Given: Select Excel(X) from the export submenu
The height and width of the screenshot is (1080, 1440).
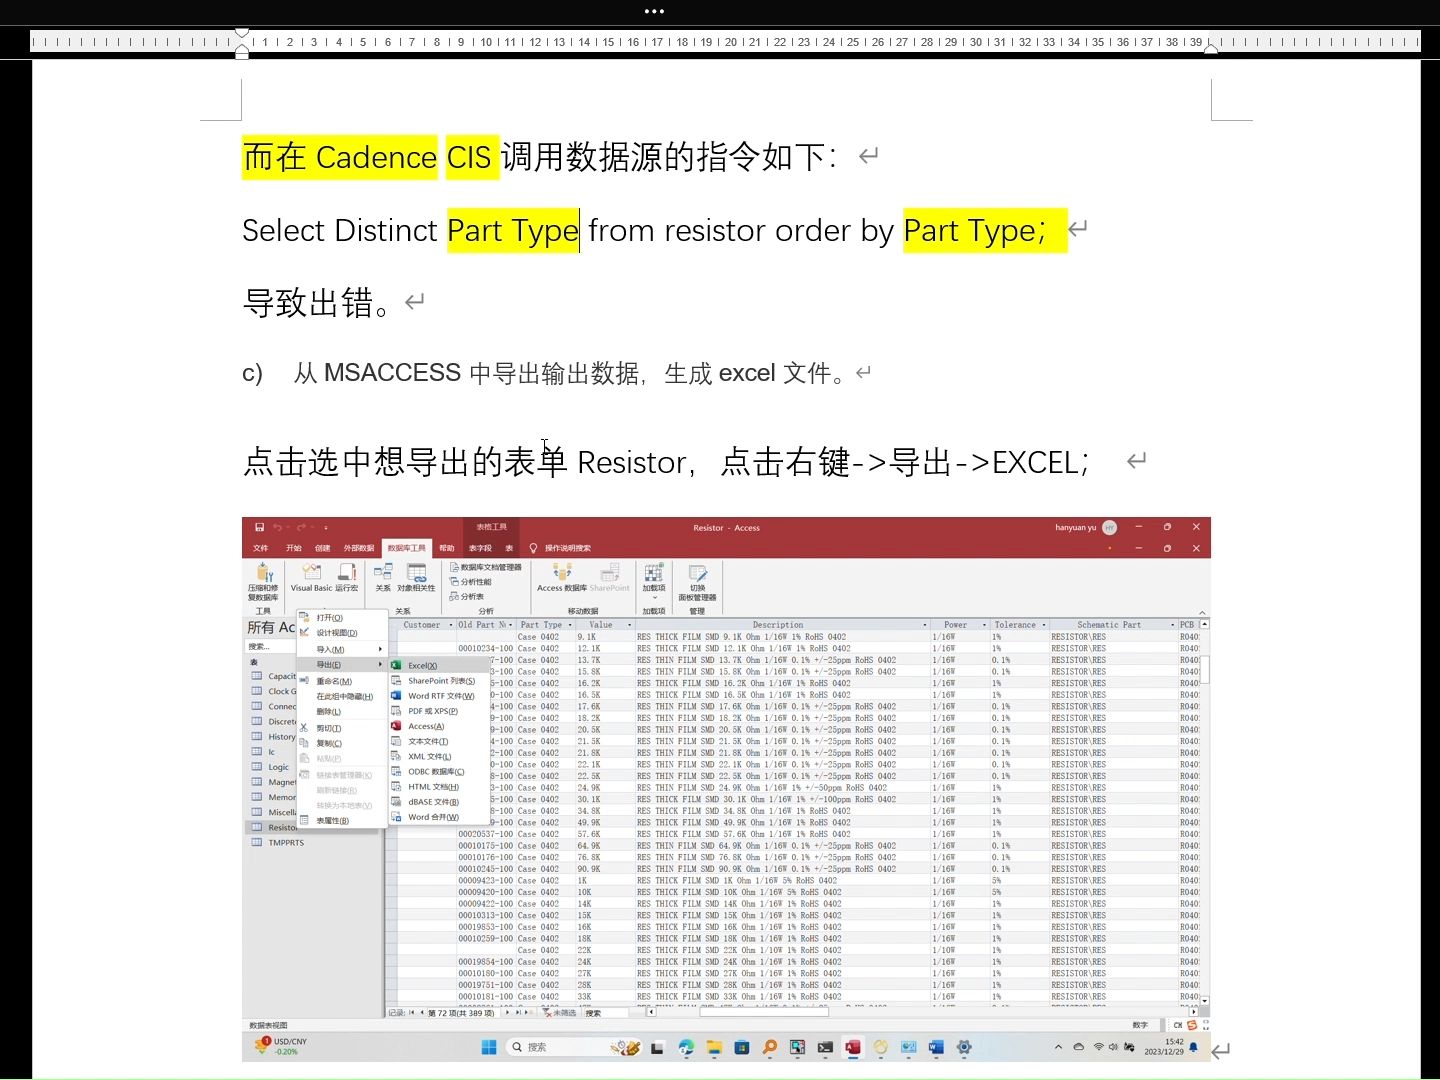Looking at the screenshot, I should point(424,664).
